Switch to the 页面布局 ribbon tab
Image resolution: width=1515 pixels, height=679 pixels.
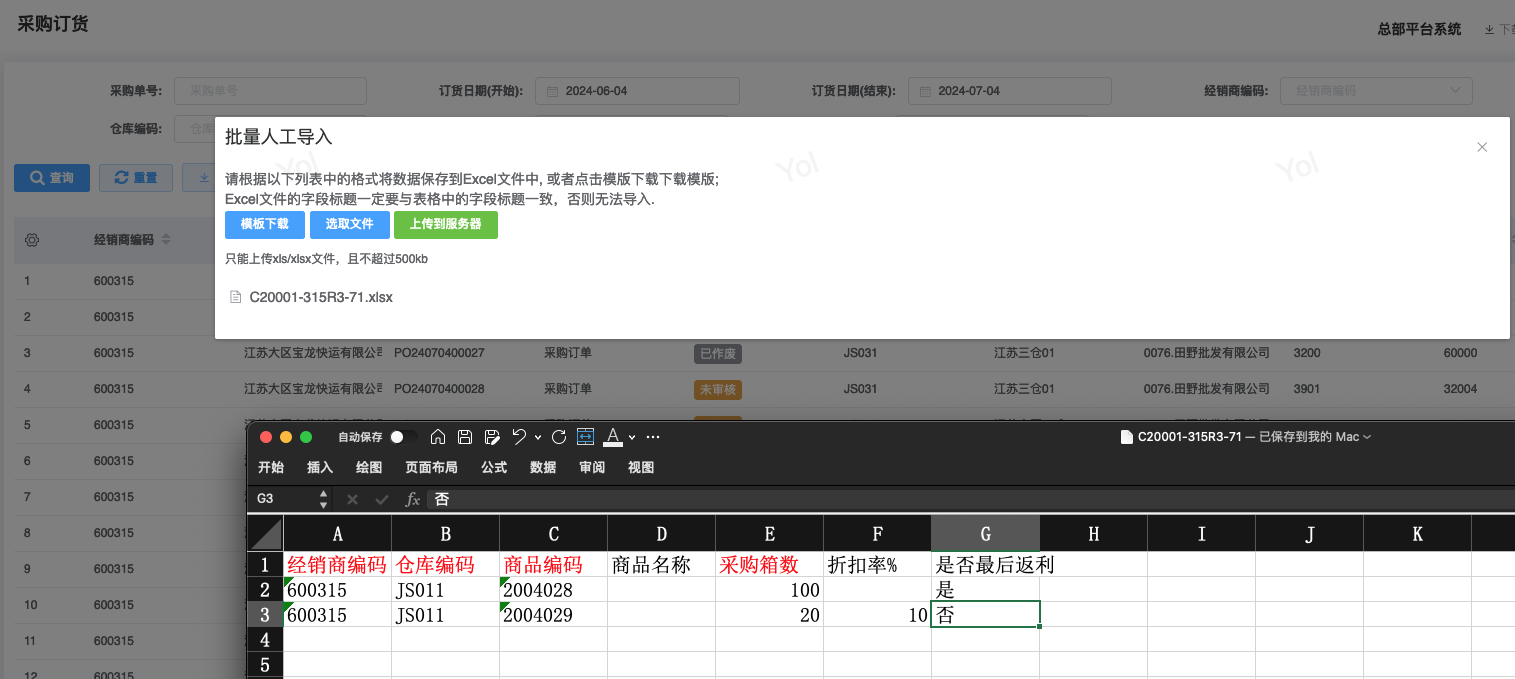pyautogui.click(x=431, y=467)
